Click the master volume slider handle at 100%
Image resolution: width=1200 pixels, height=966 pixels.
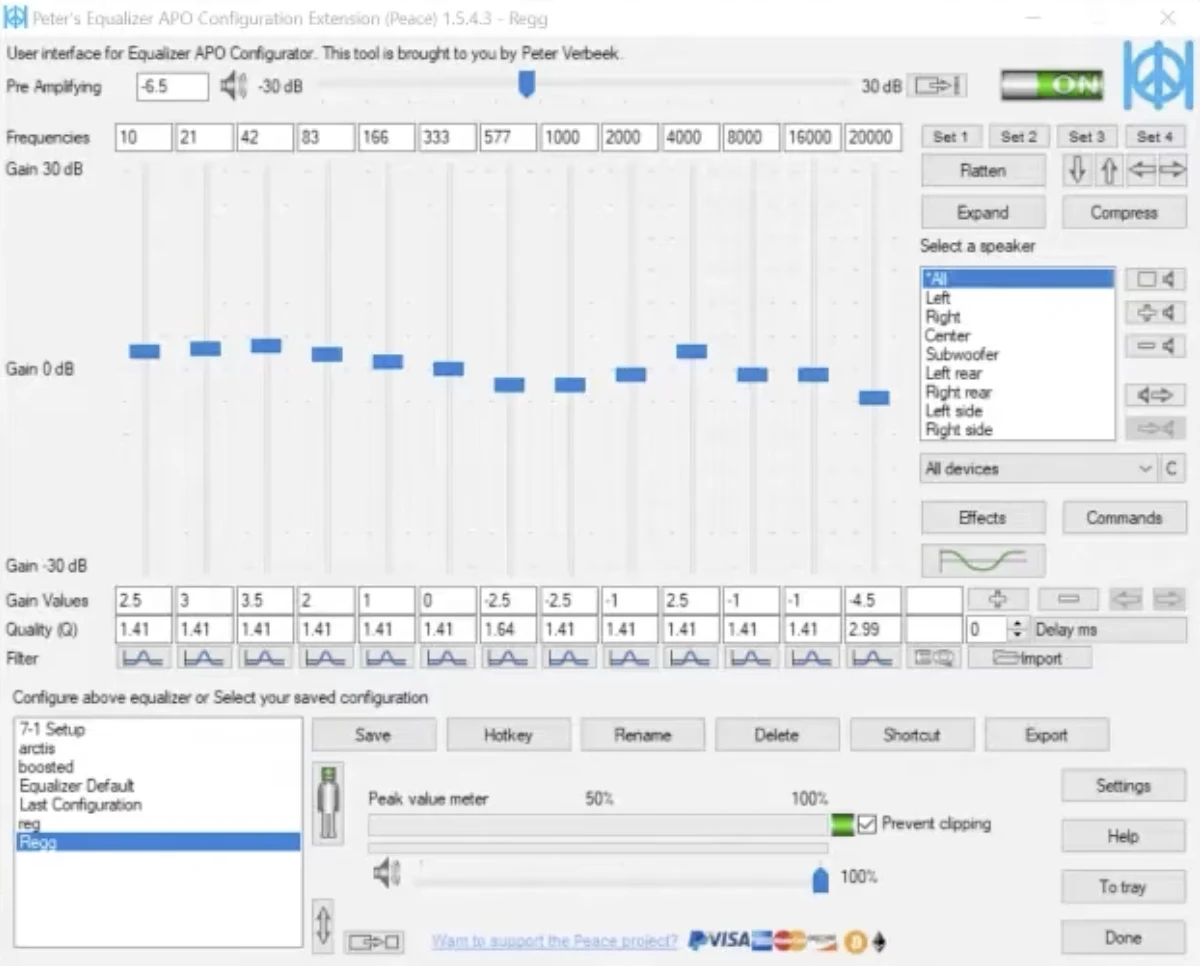pyautogui.click(x=820, y=878)
